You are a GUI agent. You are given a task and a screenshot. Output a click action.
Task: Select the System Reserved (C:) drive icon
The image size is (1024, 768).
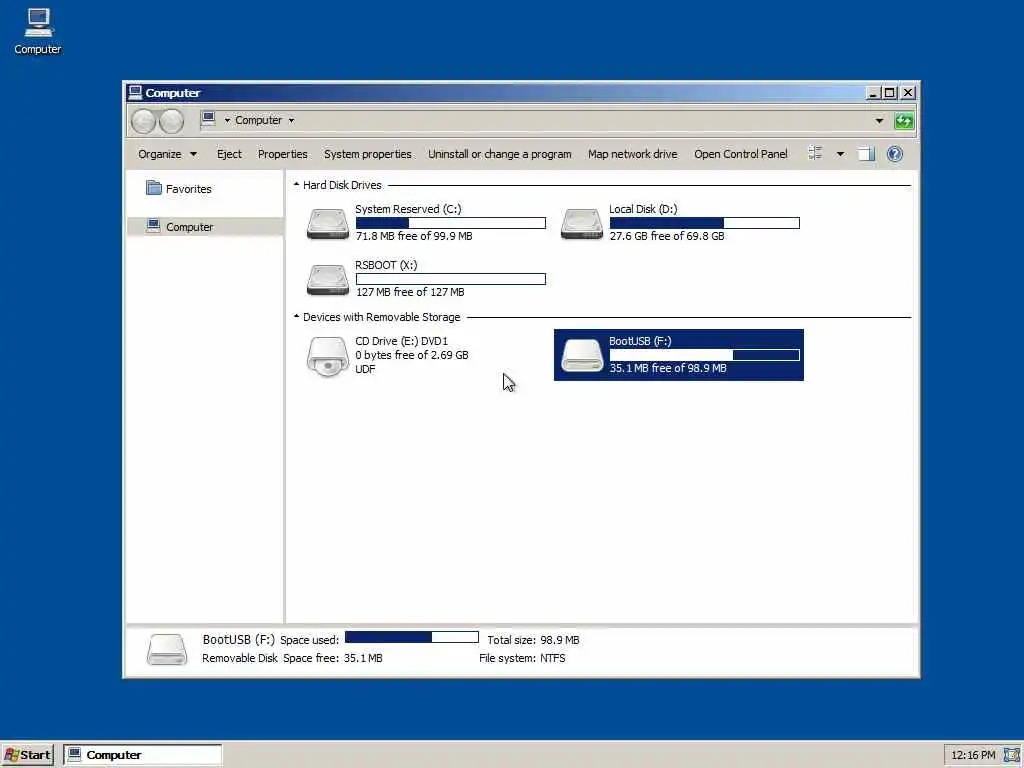(x=328, y=224)
